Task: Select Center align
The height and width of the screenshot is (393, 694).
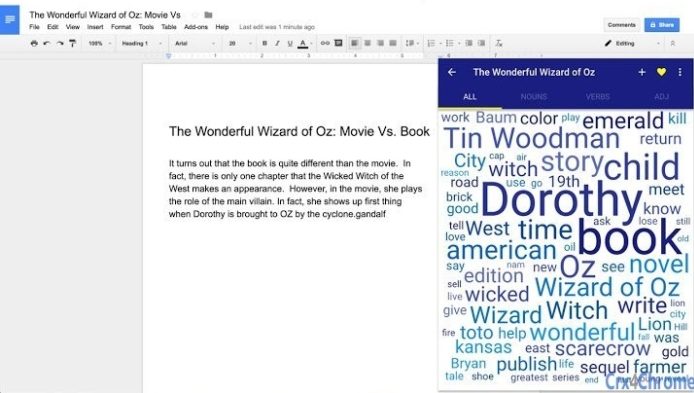Action: 367,43
